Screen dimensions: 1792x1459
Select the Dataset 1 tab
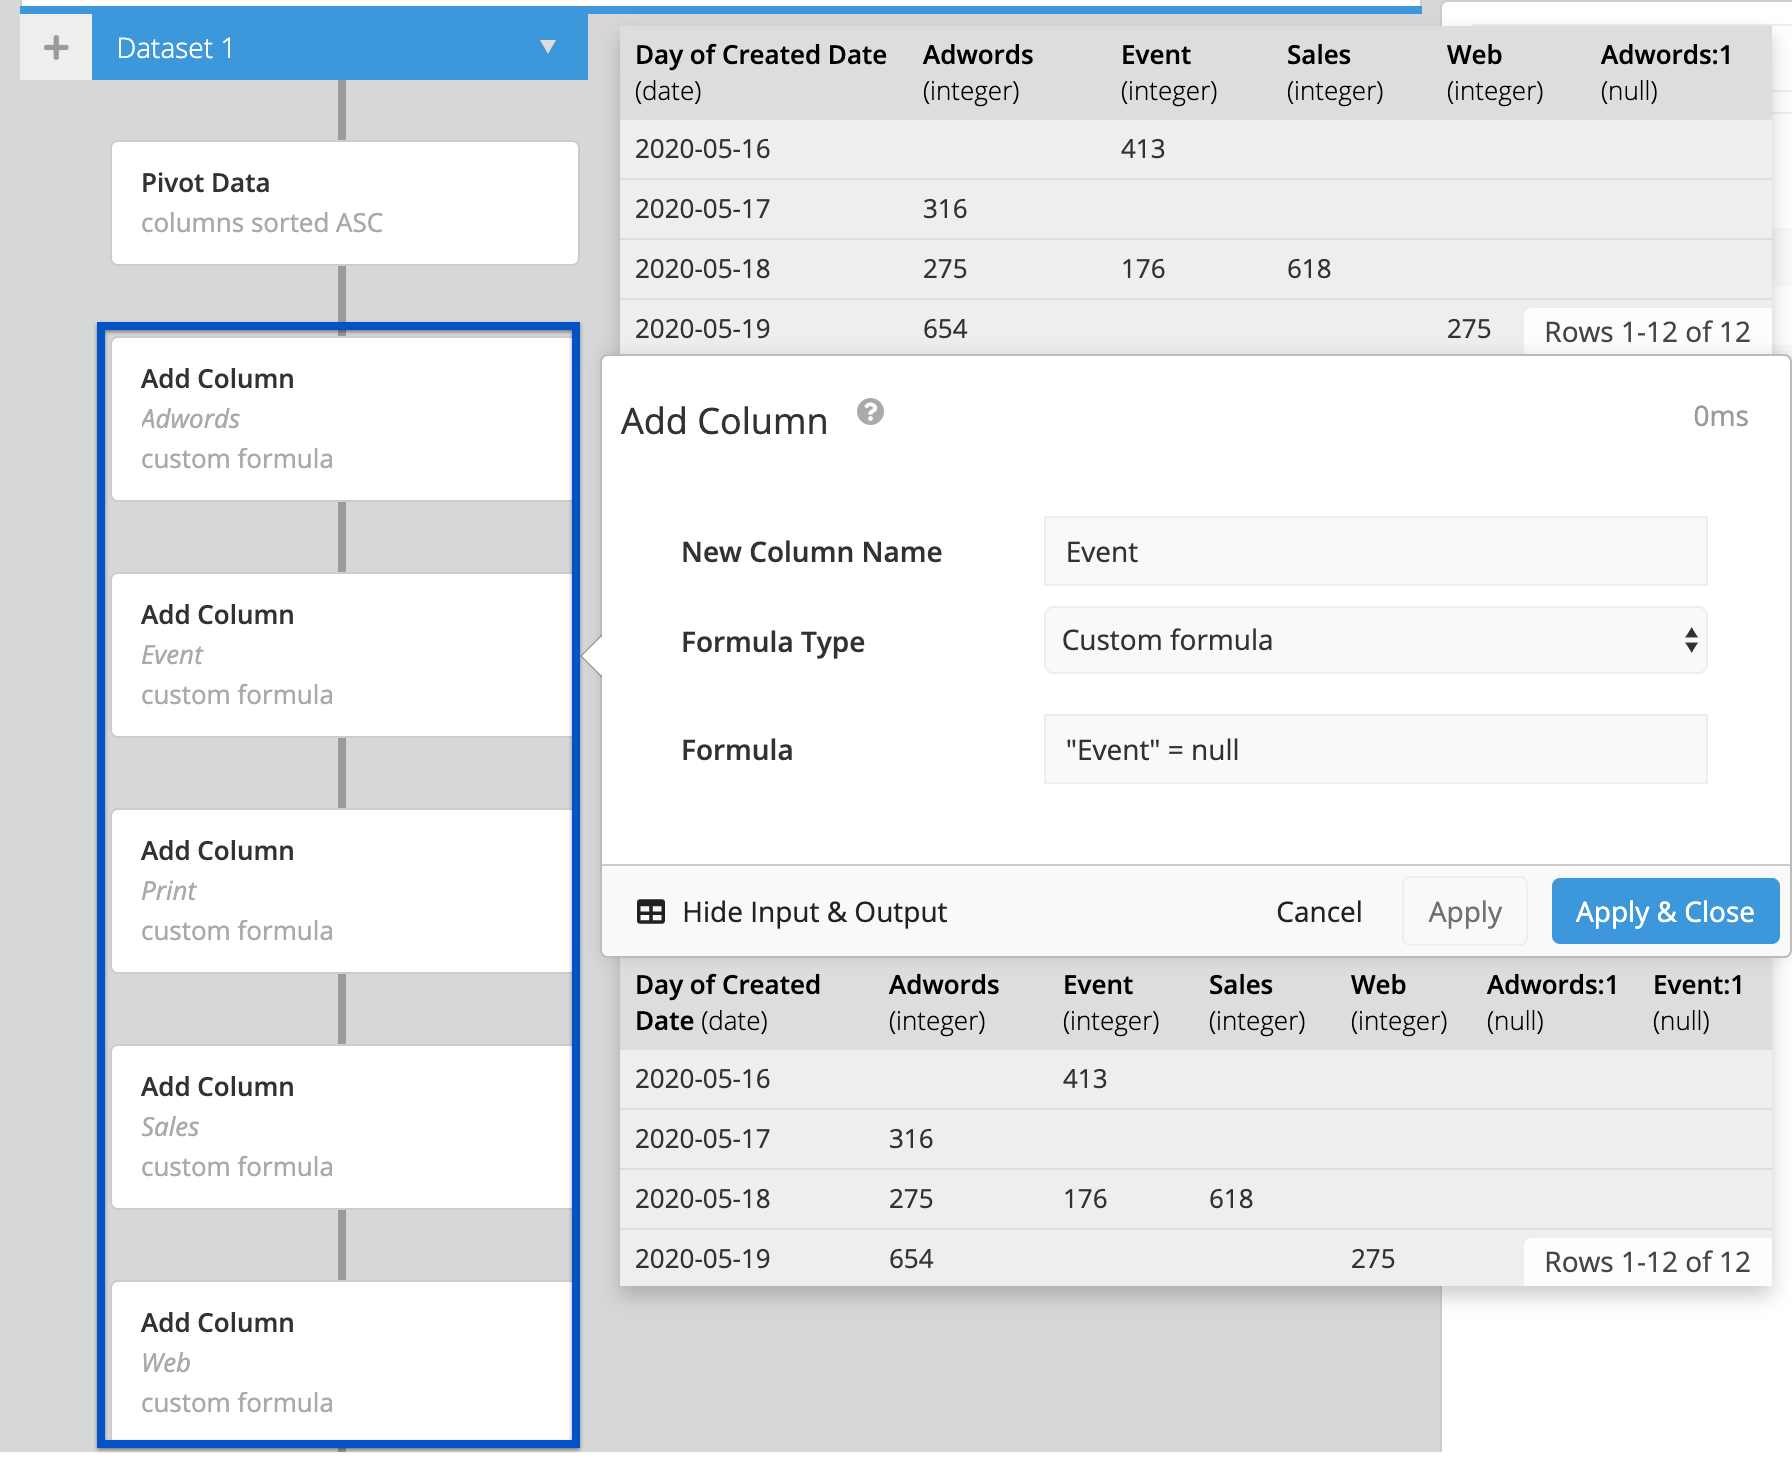340,47
